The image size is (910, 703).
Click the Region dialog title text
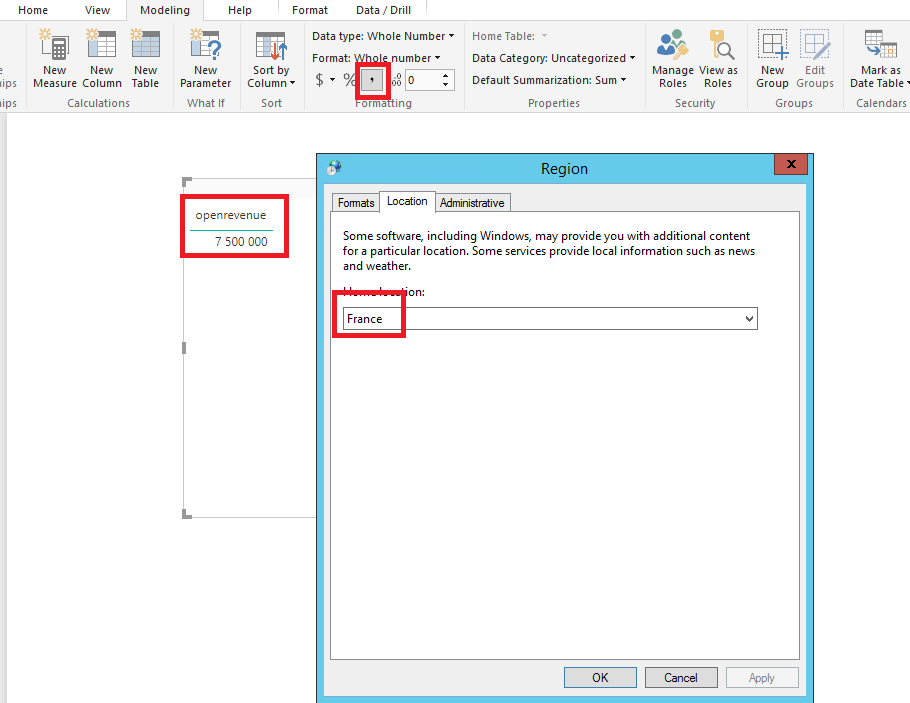coord(564,168)
